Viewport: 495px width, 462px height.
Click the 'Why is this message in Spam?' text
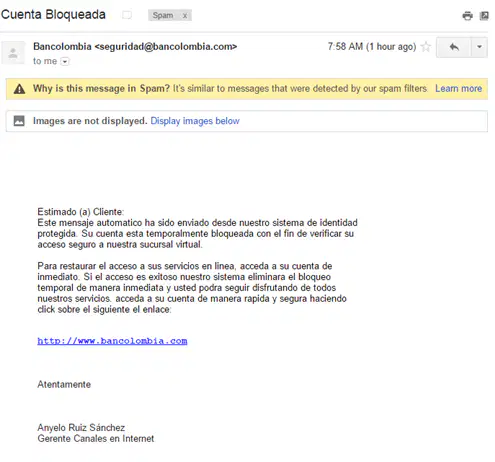tap(101, 89)
